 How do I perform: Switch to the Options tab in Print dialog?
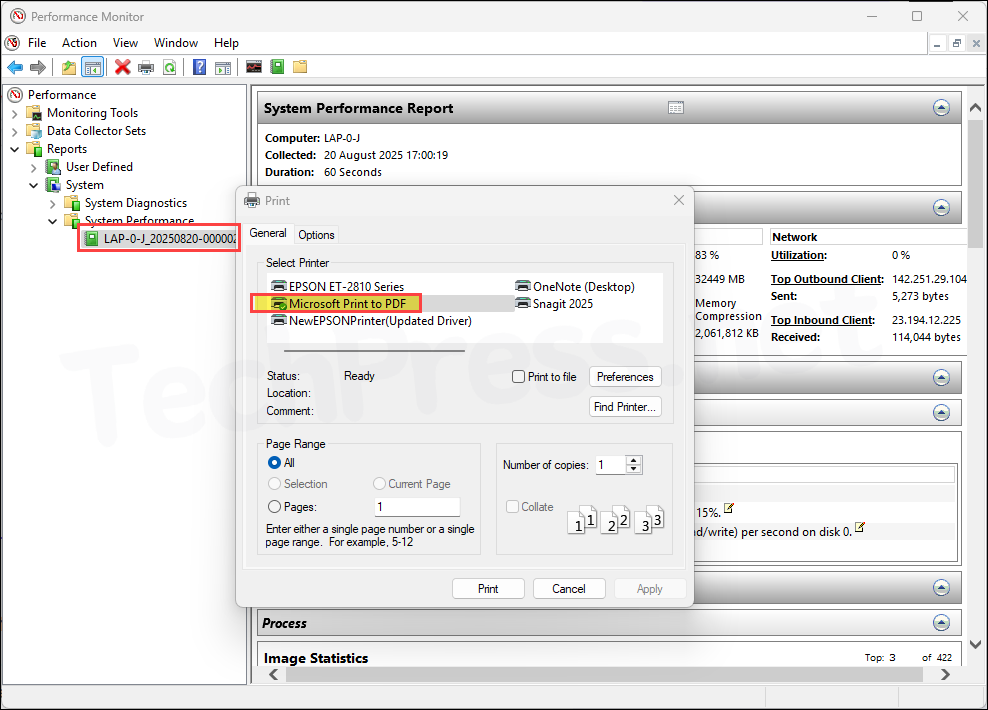tap(316, 235)
